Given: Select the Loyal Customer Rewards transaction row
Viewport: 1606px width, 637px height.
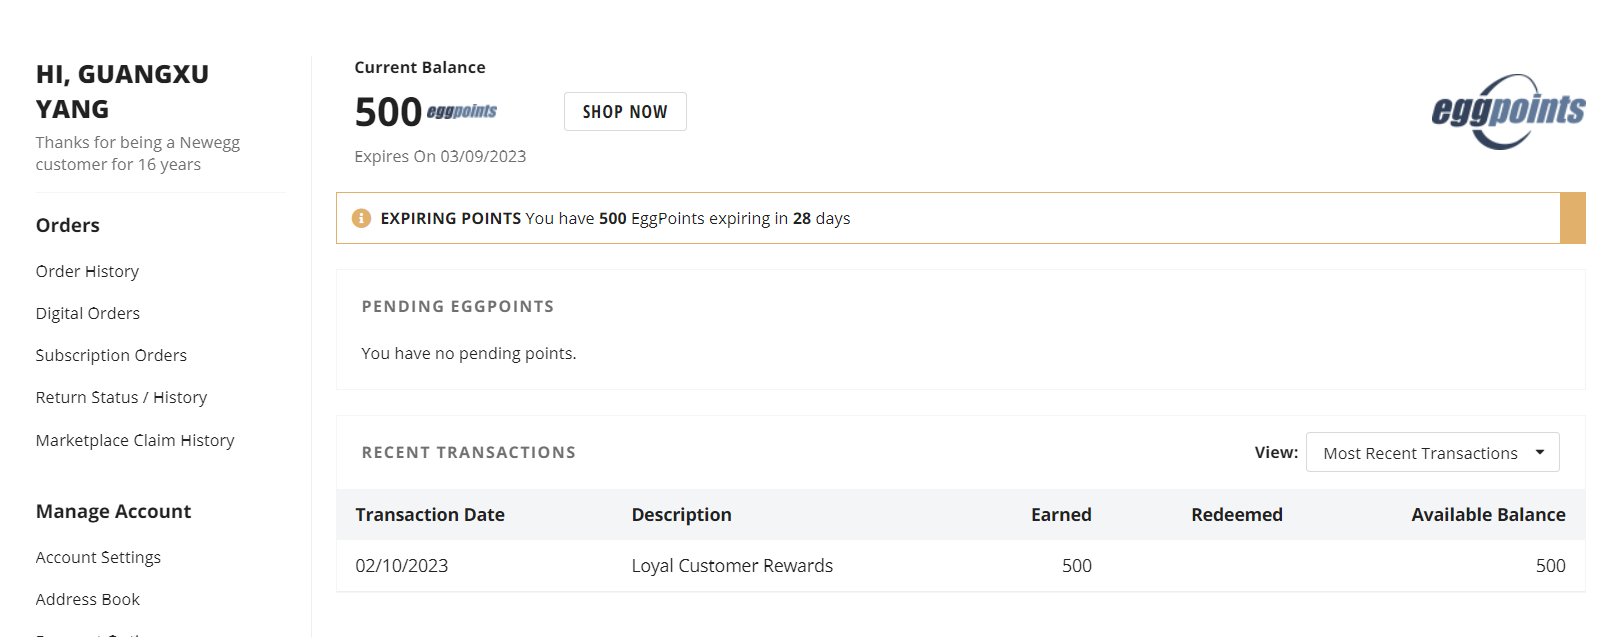Looking at the screenshot, I should [732, 566].
